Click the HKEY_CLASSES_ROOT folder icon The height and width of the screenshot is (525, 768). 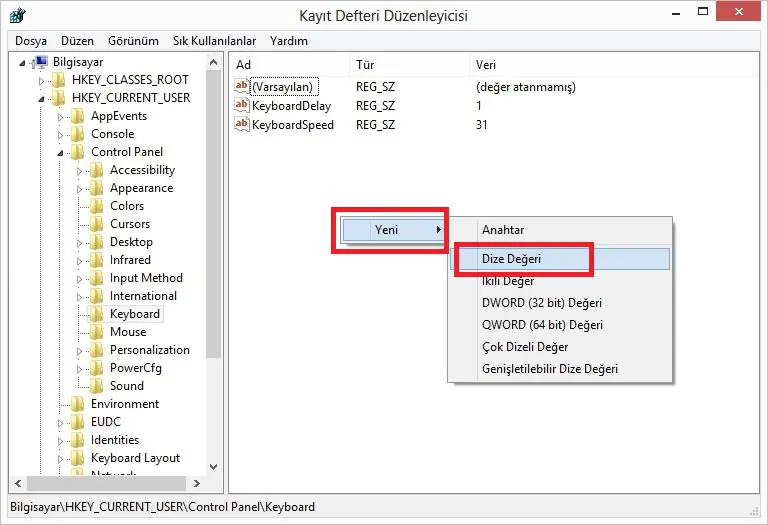(59, 80)
